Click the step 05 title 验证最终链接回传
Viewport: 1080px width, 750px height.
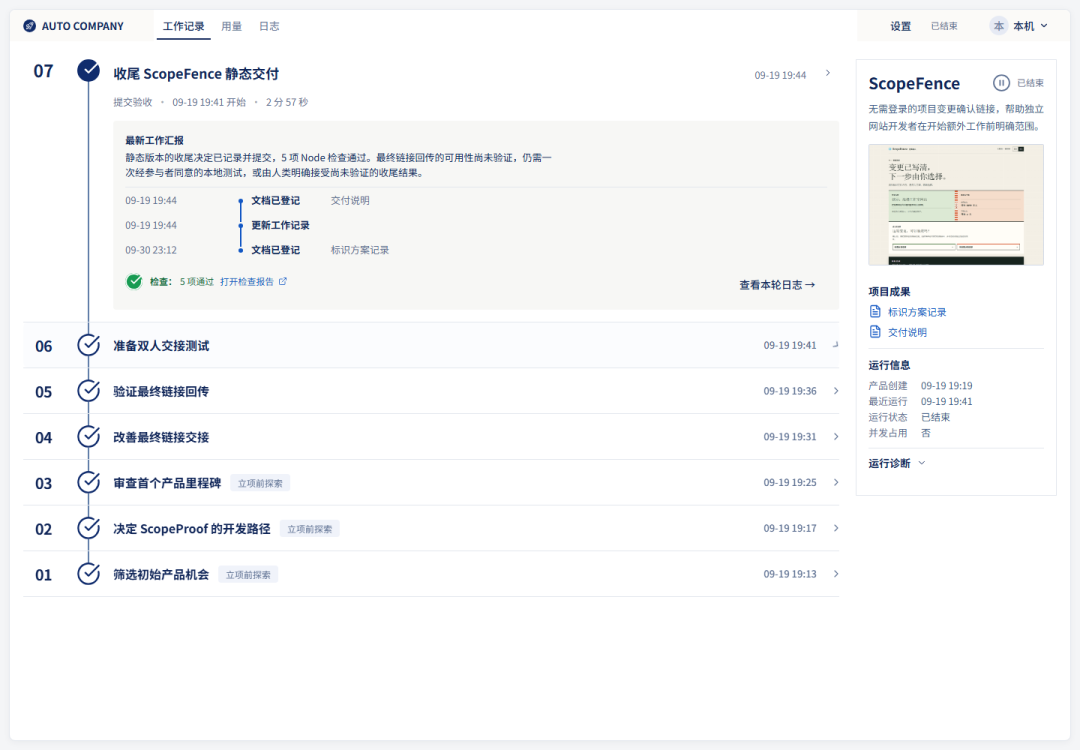161,391
